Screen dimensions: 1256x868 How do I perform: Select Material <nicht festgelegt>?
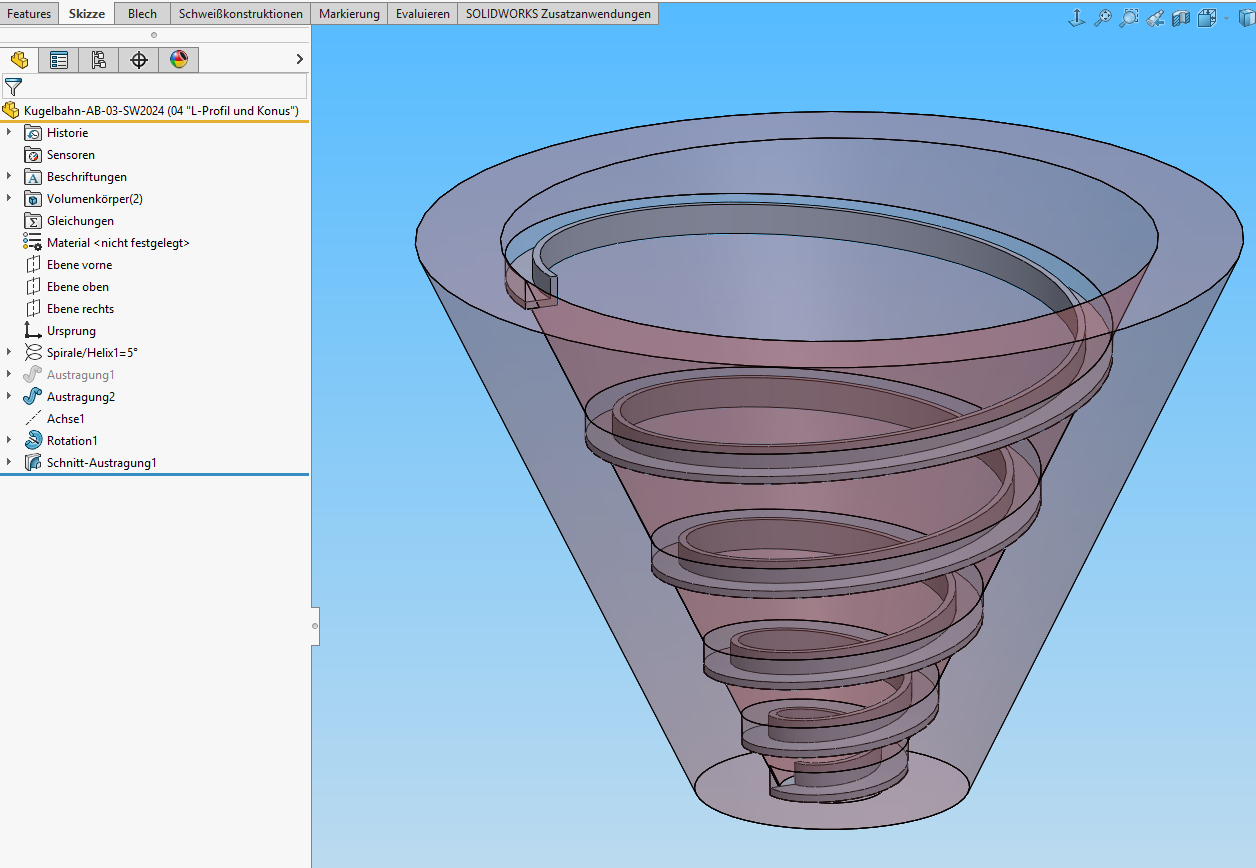[118, 243]
